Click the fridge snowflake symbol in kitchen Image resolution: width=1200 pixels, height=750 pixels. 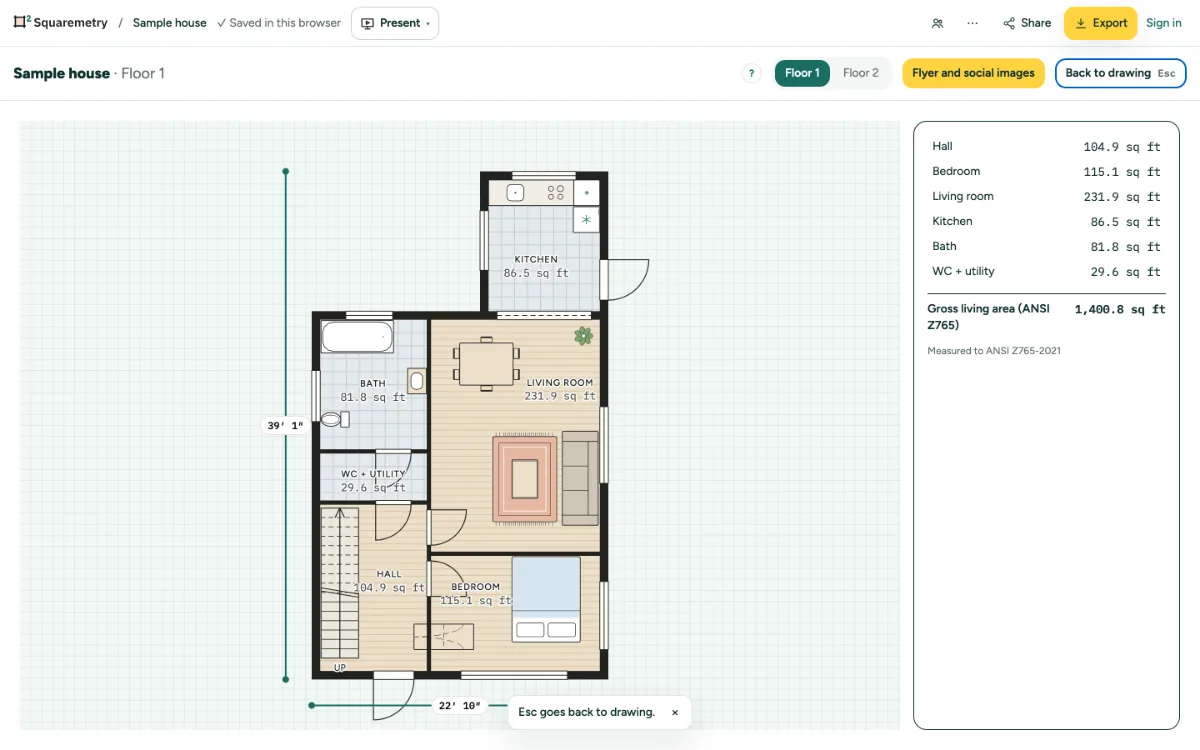[586, 219]
